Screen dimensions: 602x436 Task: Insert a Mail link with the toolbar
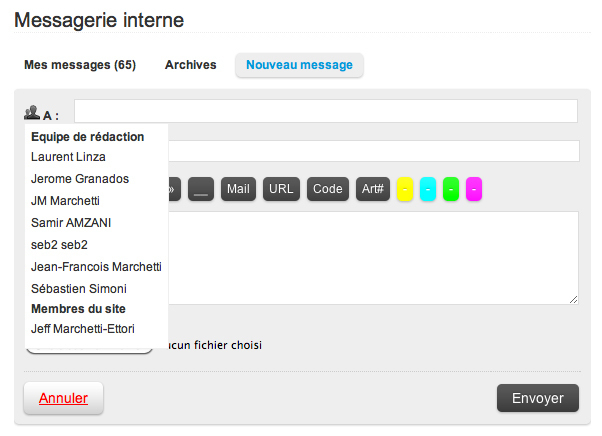[239, 189]
